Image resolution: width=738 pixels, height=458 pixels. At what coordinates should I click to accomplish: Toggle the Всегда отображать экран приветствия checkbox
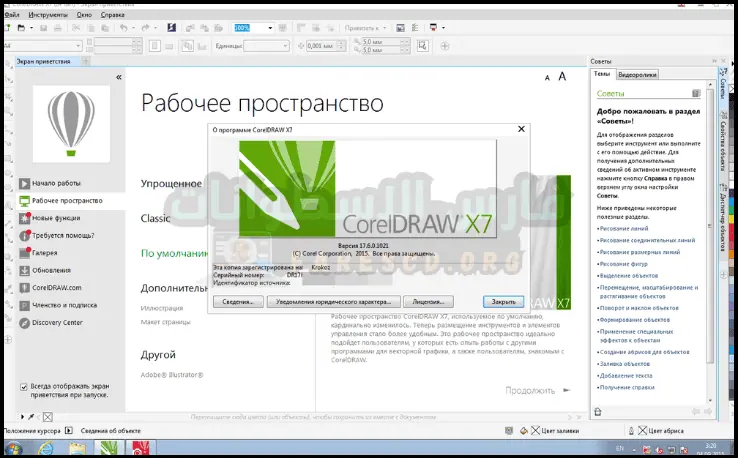coord(25,386)
